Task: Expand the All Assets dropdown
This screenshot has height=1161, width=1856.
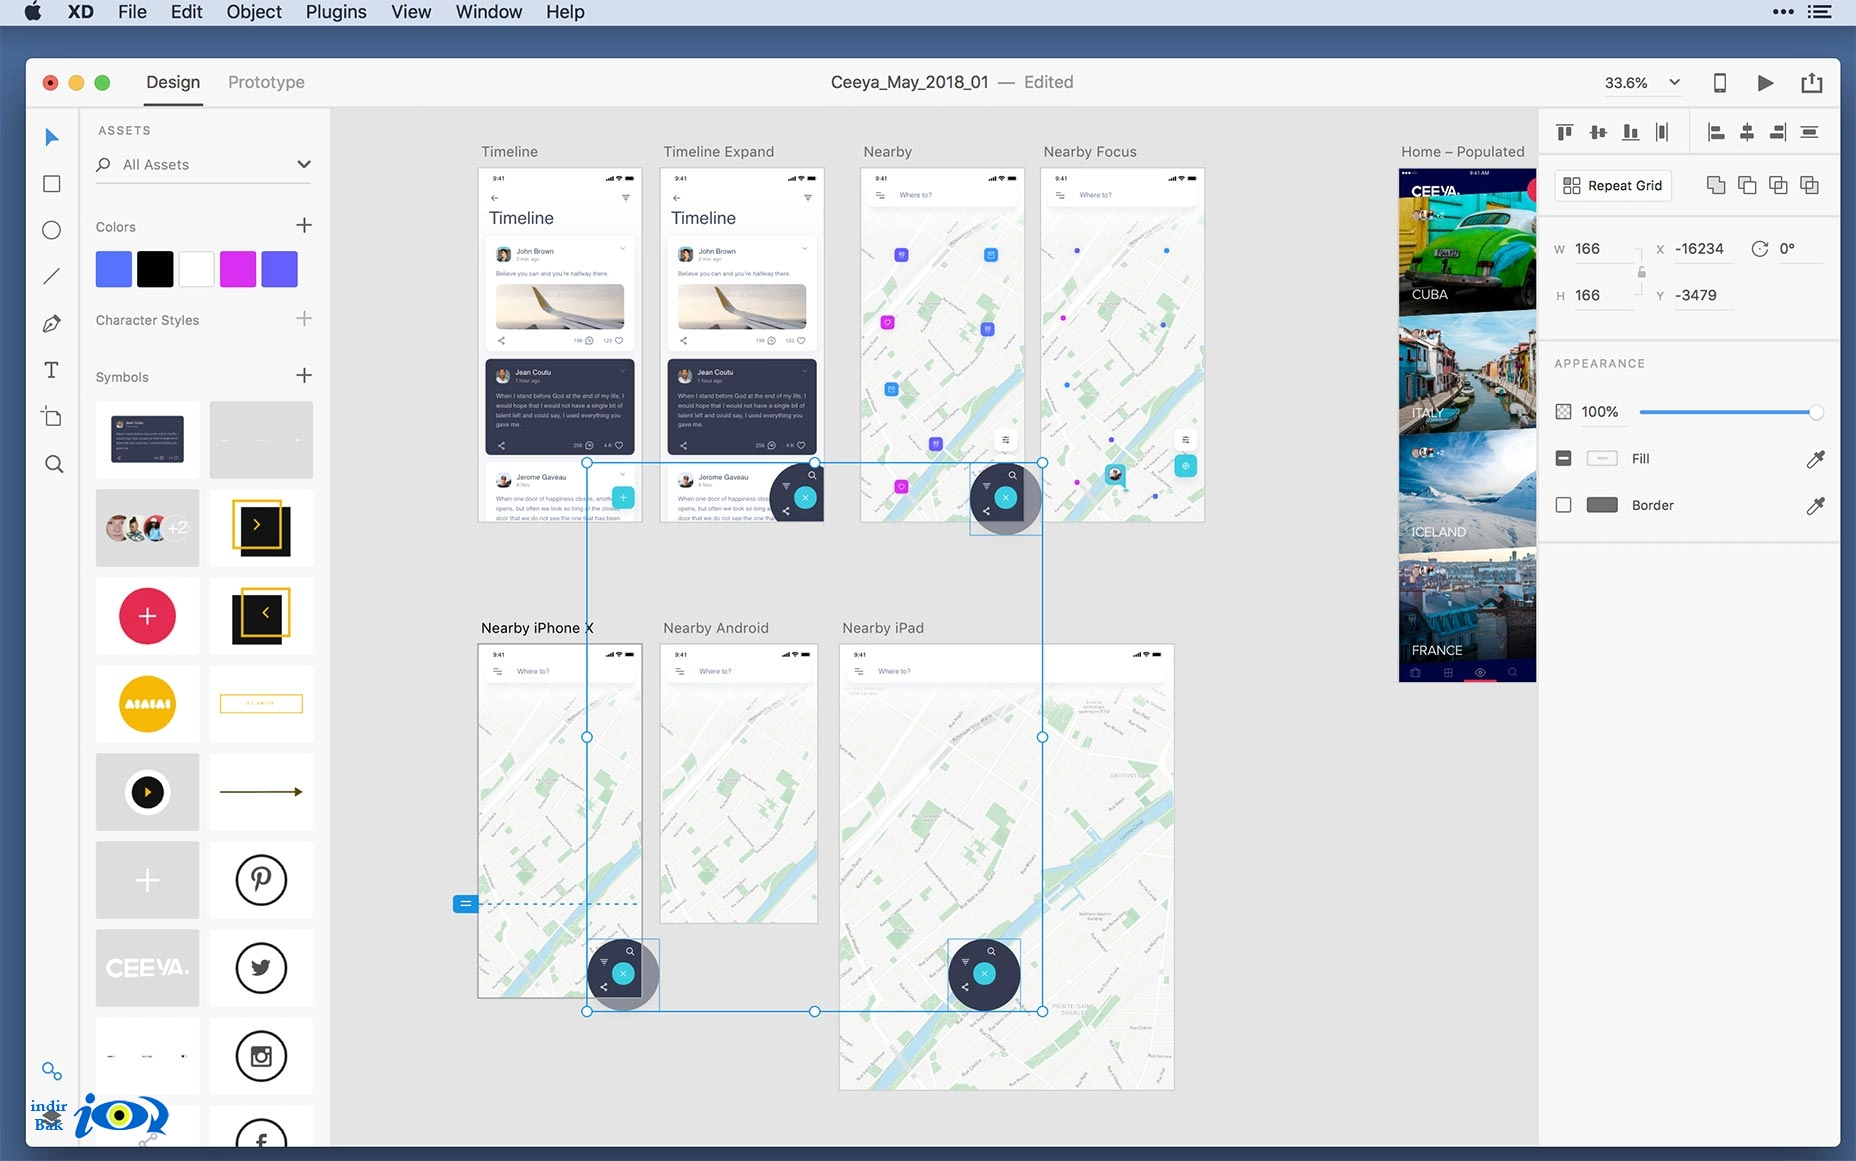Action: click(x=304, y=164)
